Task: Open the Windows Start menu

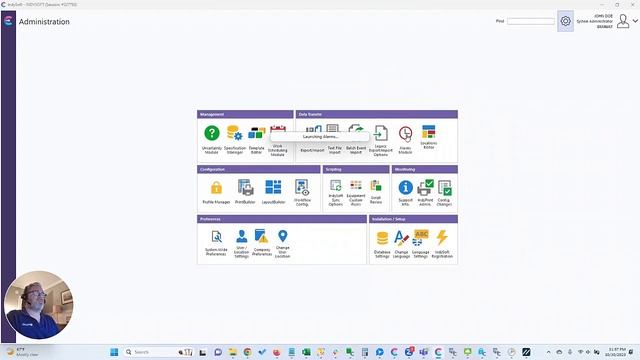Action: pyautogui.click(x=114, y=352)
